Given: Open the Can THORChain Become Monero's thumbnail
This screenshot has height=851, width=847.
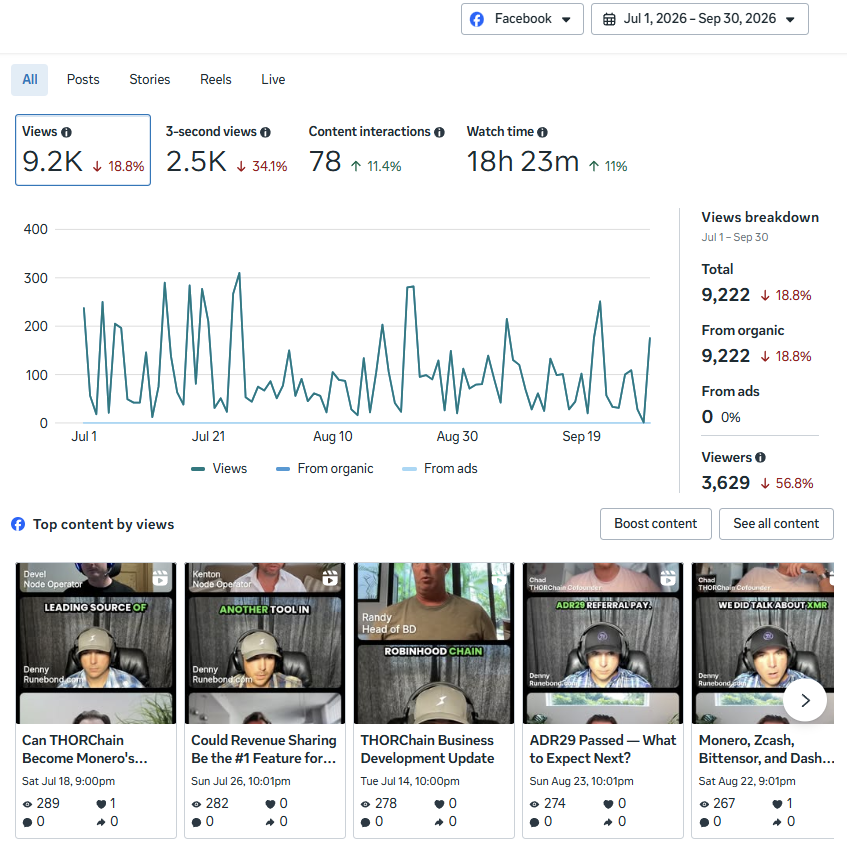Looking at the screenshot, I should click(96, 643).
